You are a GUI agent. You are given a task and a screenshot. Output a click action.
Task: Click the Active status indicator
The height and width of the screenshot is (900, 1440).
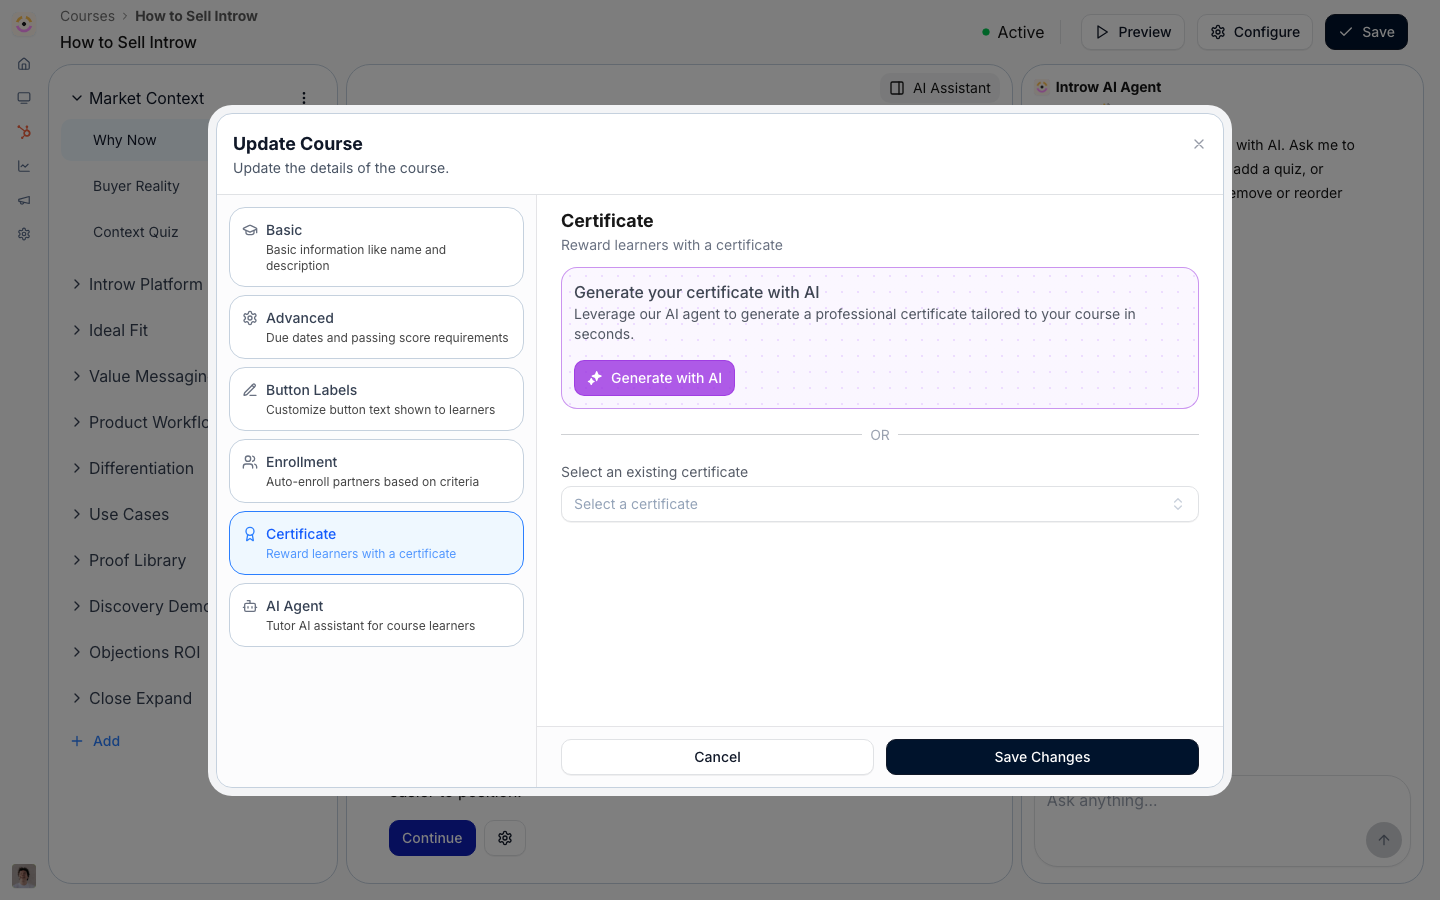[x=1013, y=32]
